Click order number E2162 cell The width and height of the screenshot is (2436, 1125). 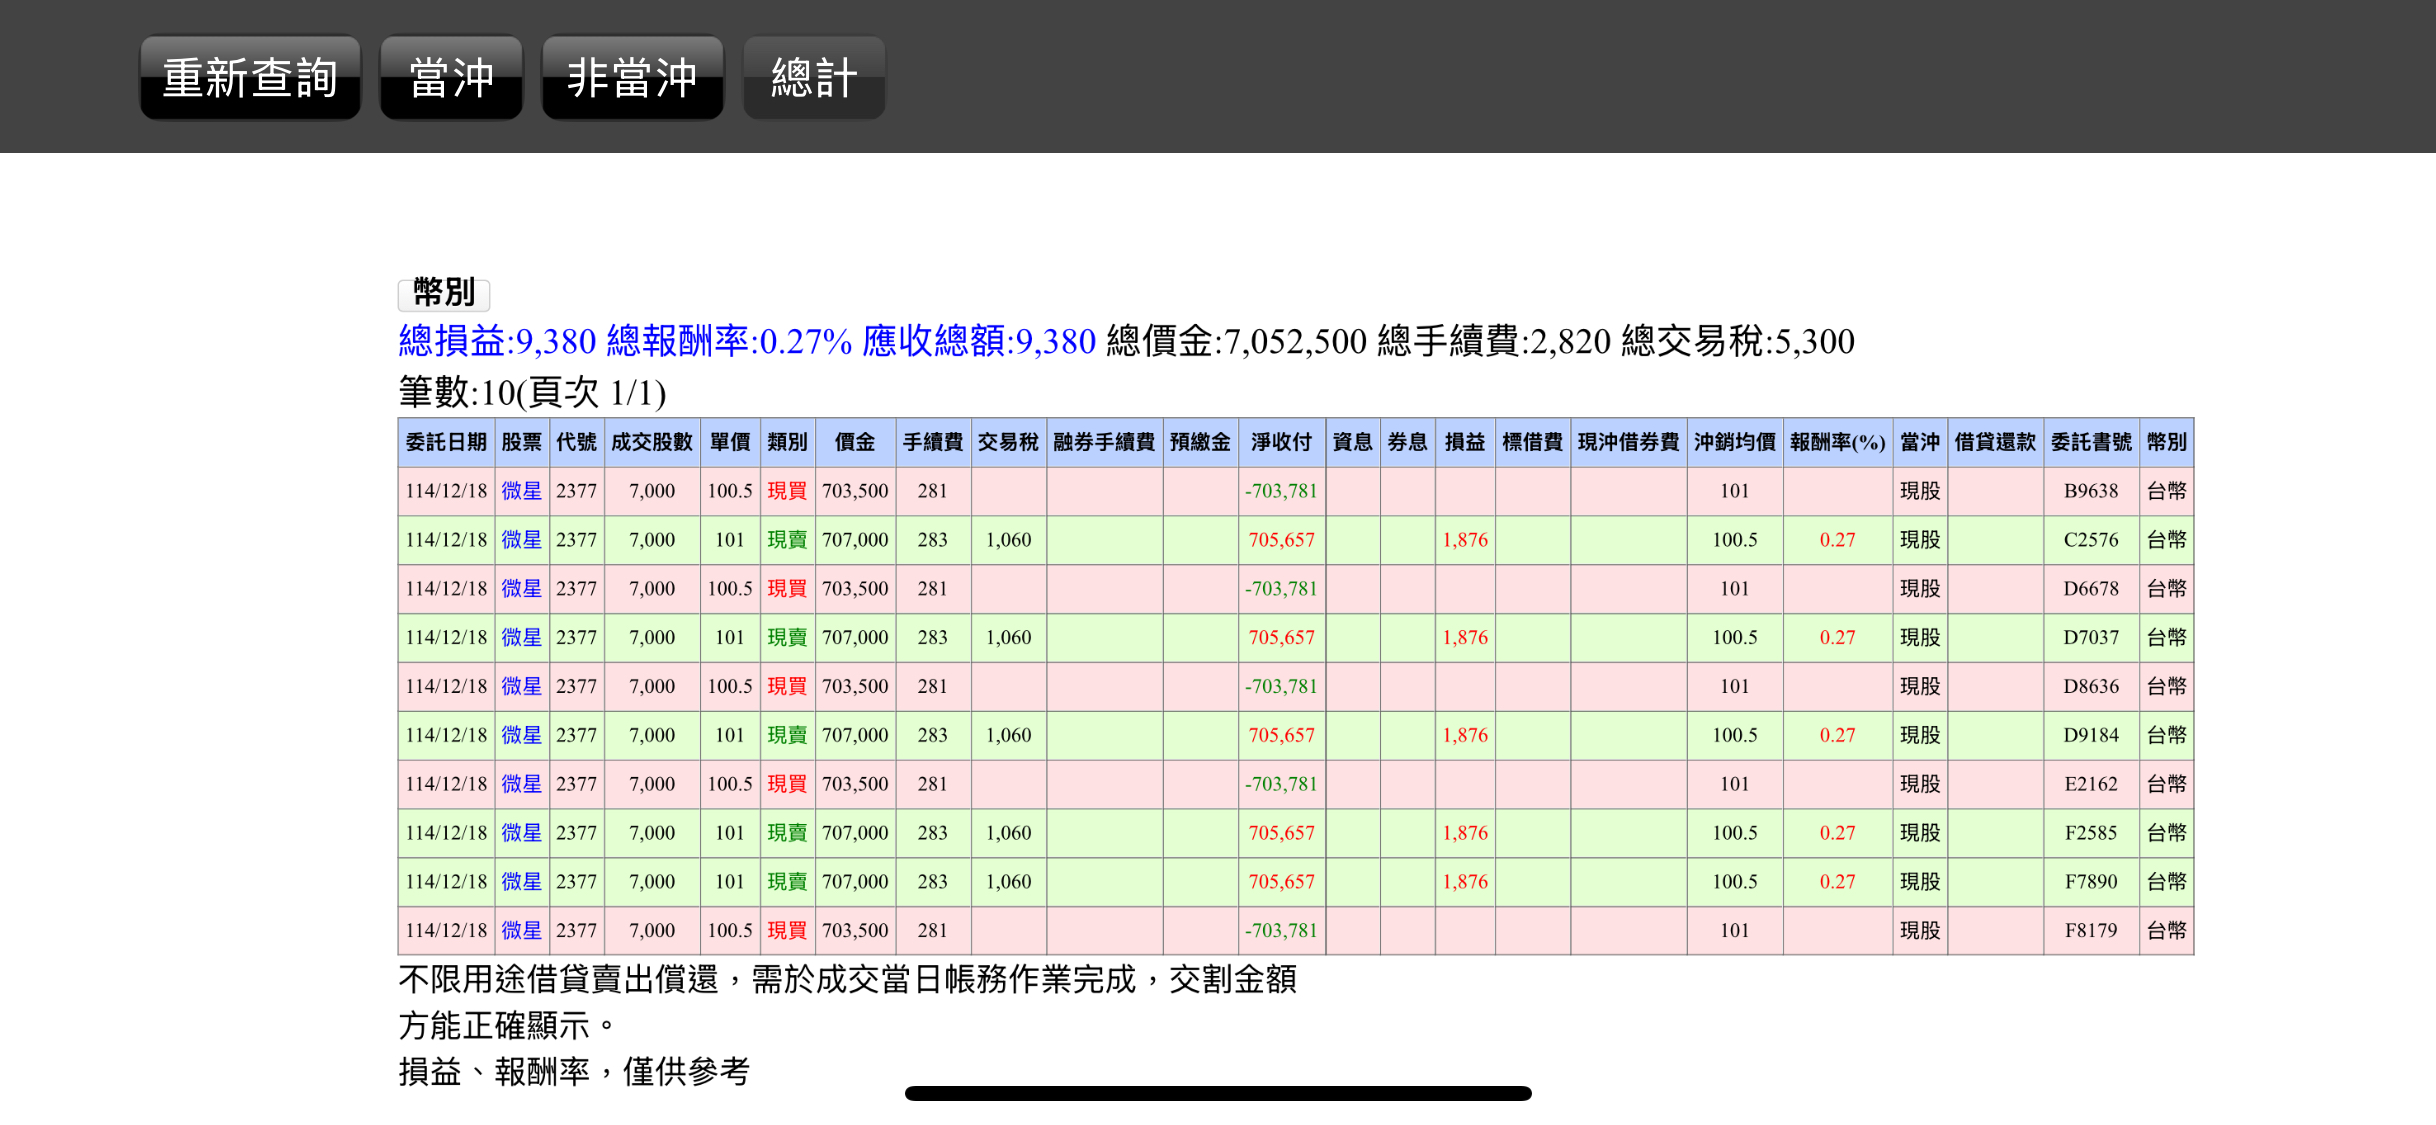(2091, 784)
